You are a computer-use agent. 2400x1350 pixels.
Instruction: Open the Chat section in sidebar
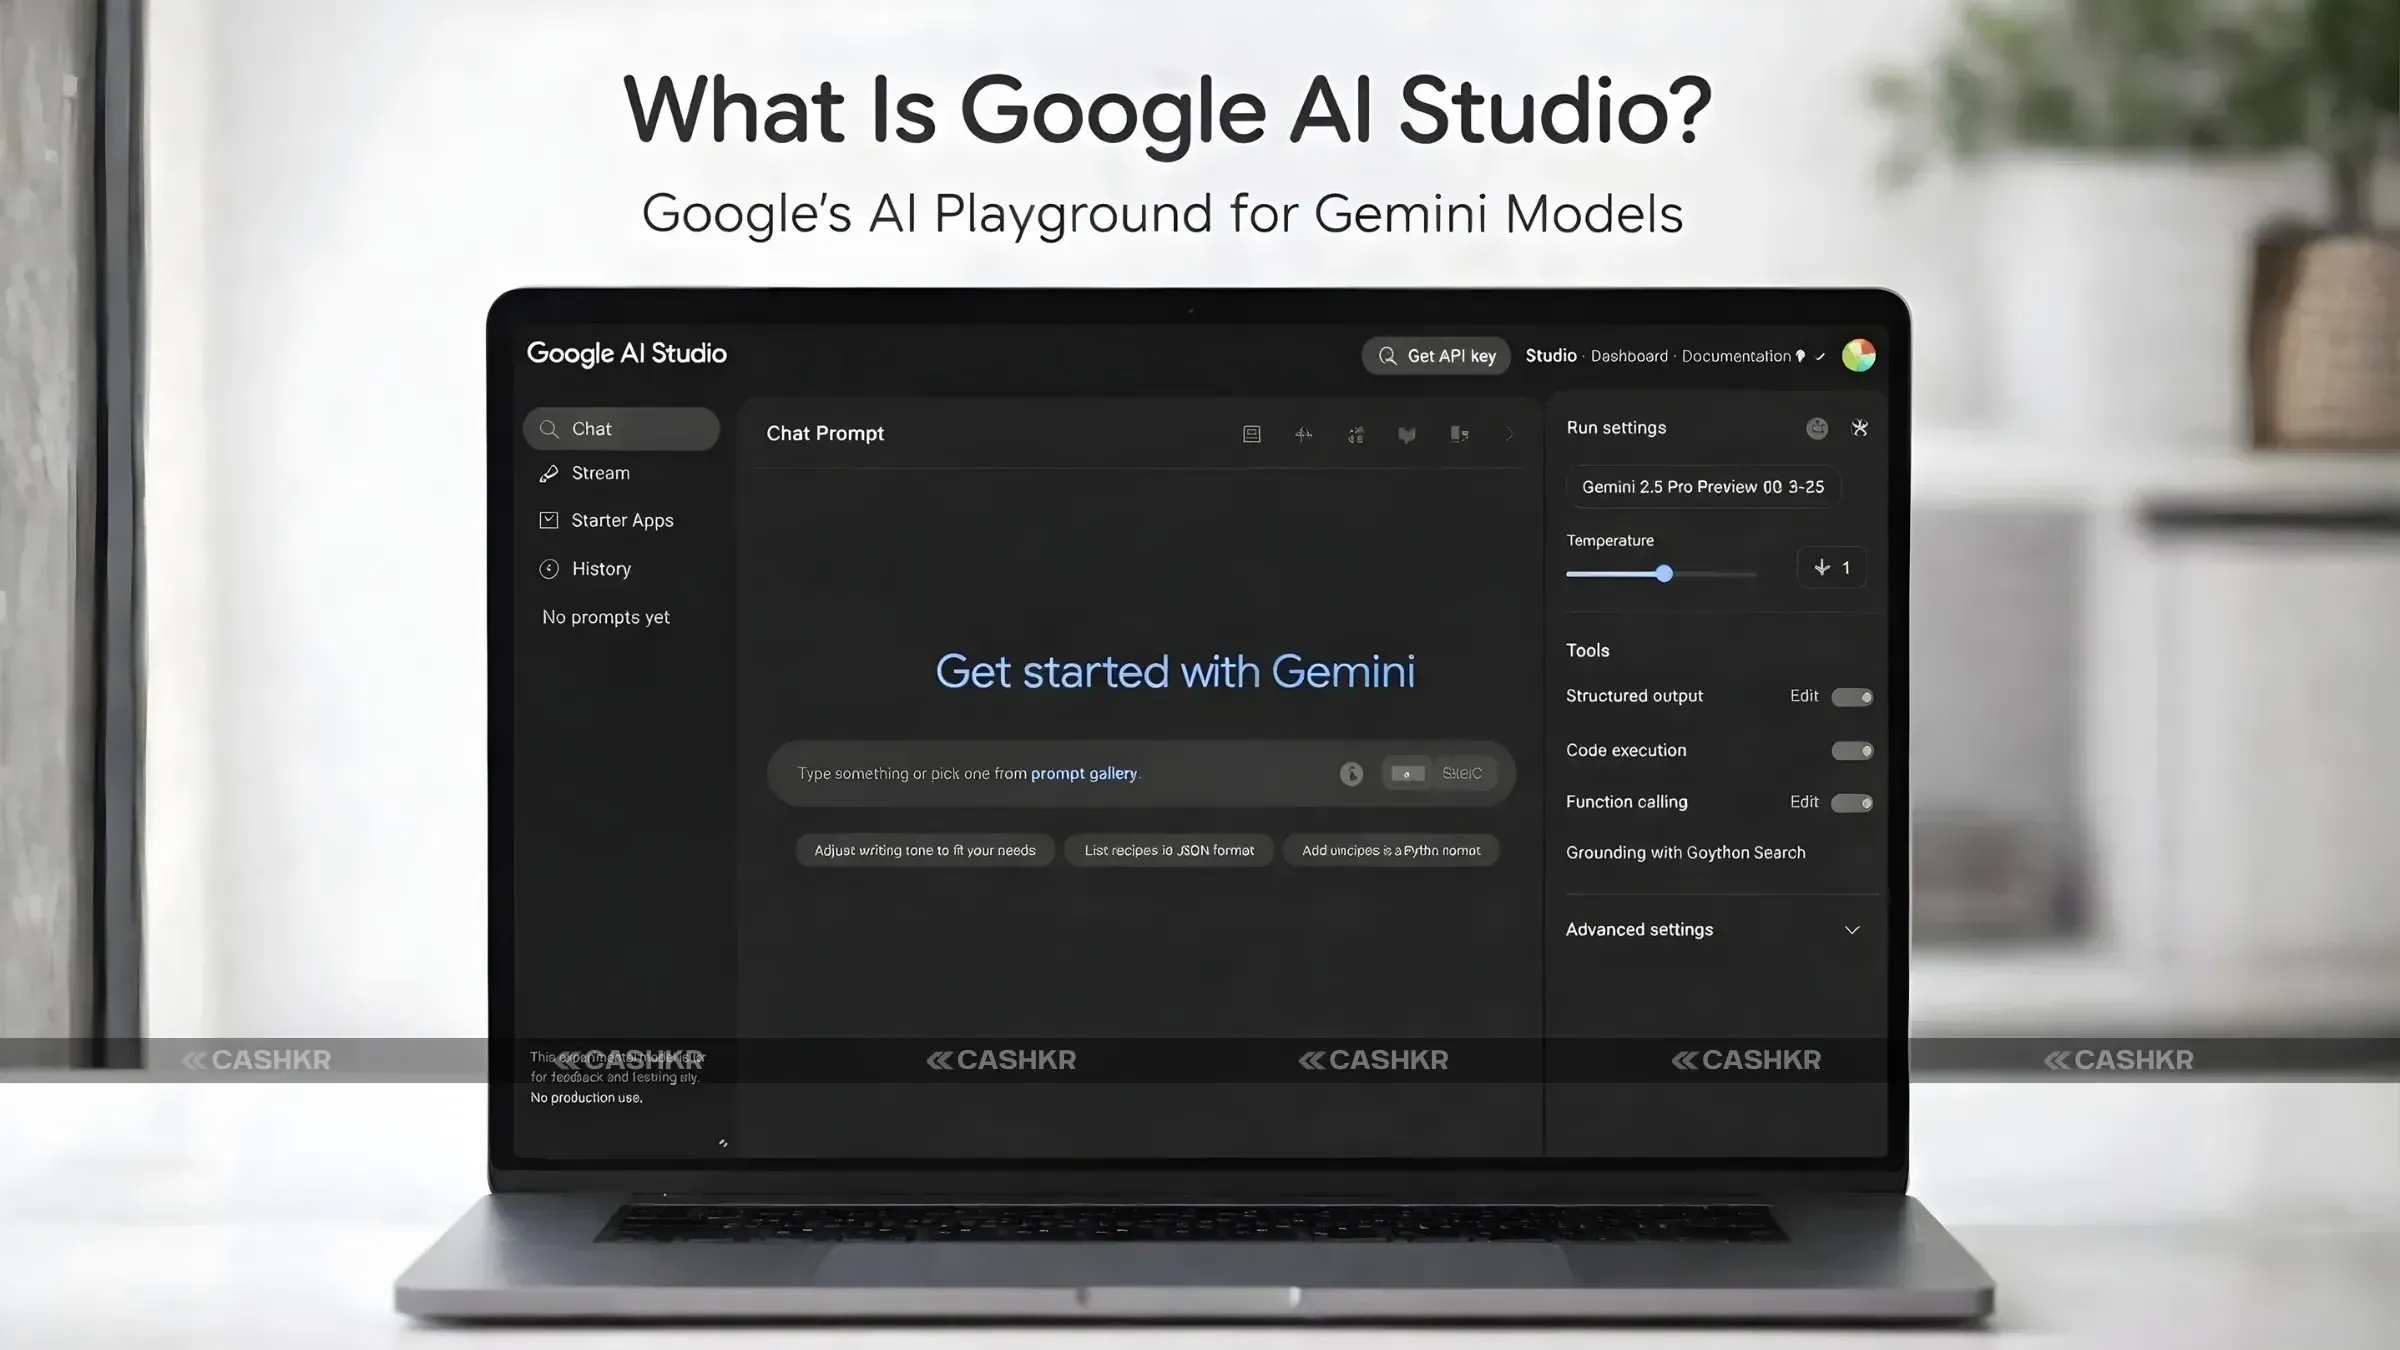[592, 428]
